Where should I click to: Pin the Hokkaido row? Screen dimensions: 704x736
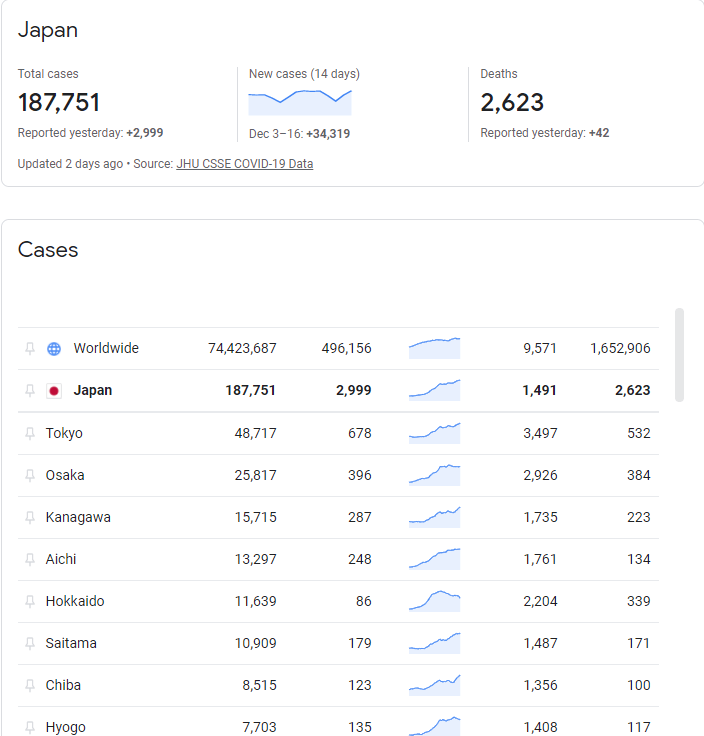click(x=30, y=601)
